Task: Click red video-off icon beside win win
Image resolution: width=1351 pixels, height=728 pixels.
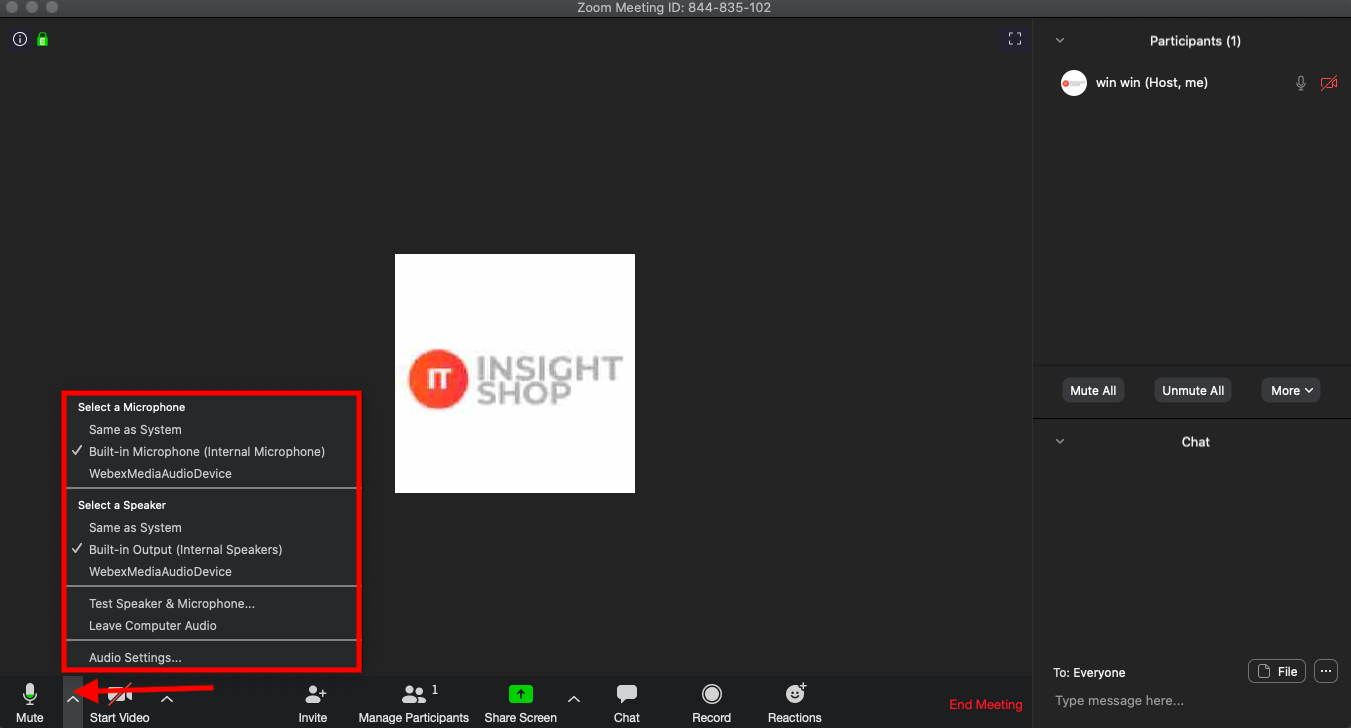Action: tap(1329, 83)
